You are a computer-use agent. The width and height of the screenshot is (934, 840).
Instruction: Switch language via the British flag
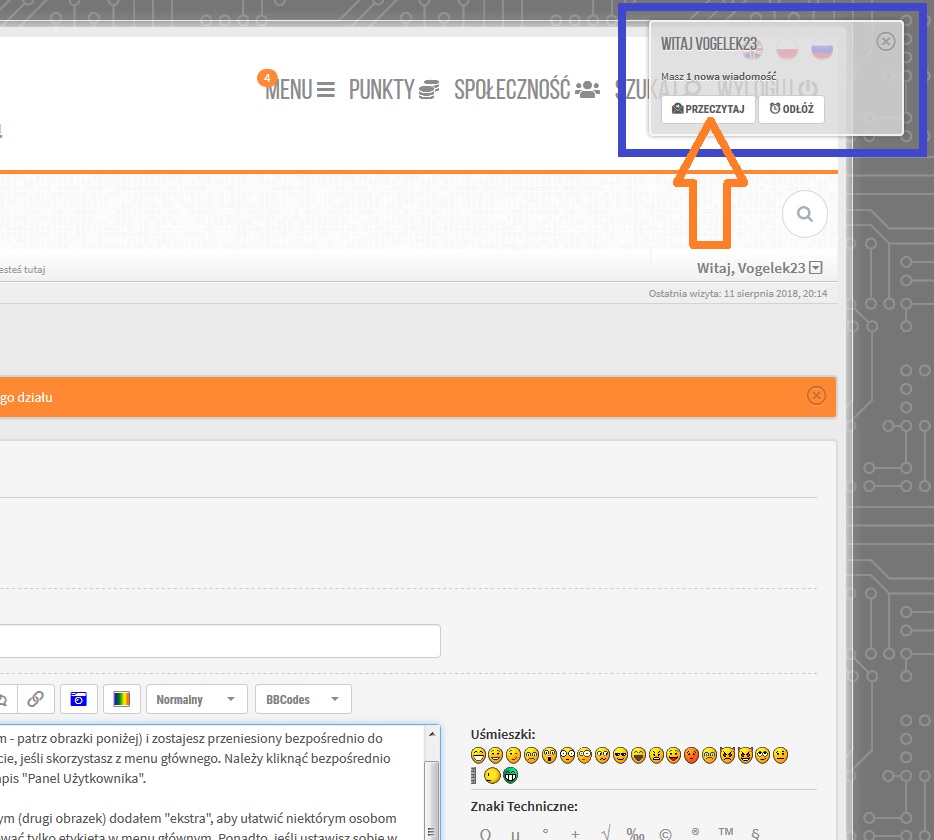pyautogui.click(x=752, y=50)
